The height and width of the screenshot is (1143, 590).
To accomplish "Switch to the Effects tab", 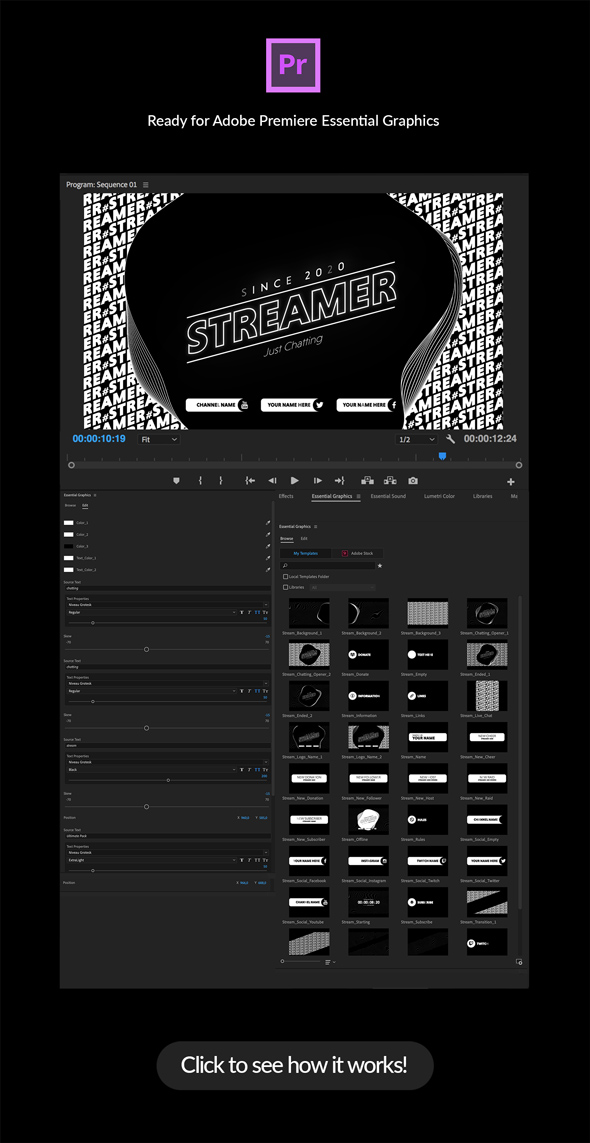I will pos(286,496).
